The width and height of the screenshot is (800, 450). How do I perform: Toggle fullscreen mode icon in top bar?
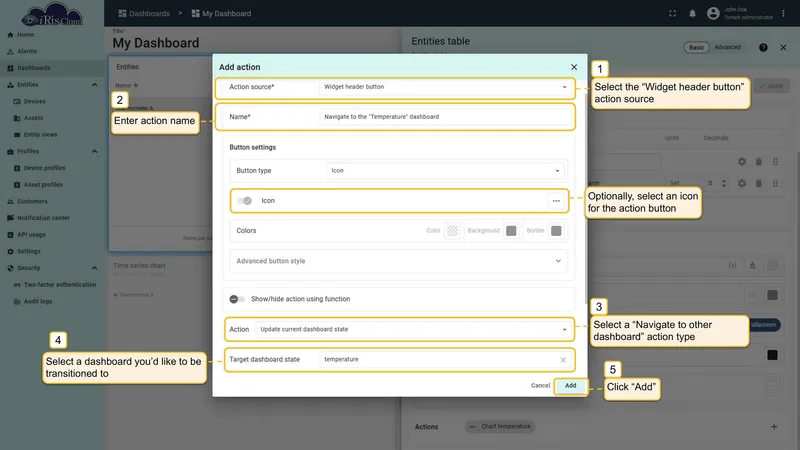(x=672, y=14)
